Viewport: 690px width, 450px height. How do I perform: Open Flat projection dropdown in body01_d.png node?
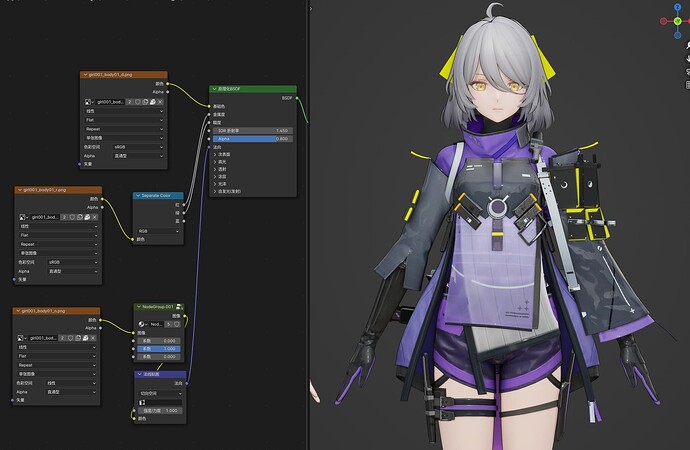point(124,120)
